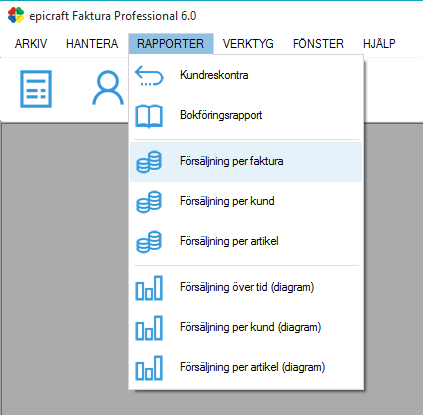Open the invoice document toolbar icon
Viewport: 423px width, 415px height.
point(36,89)
